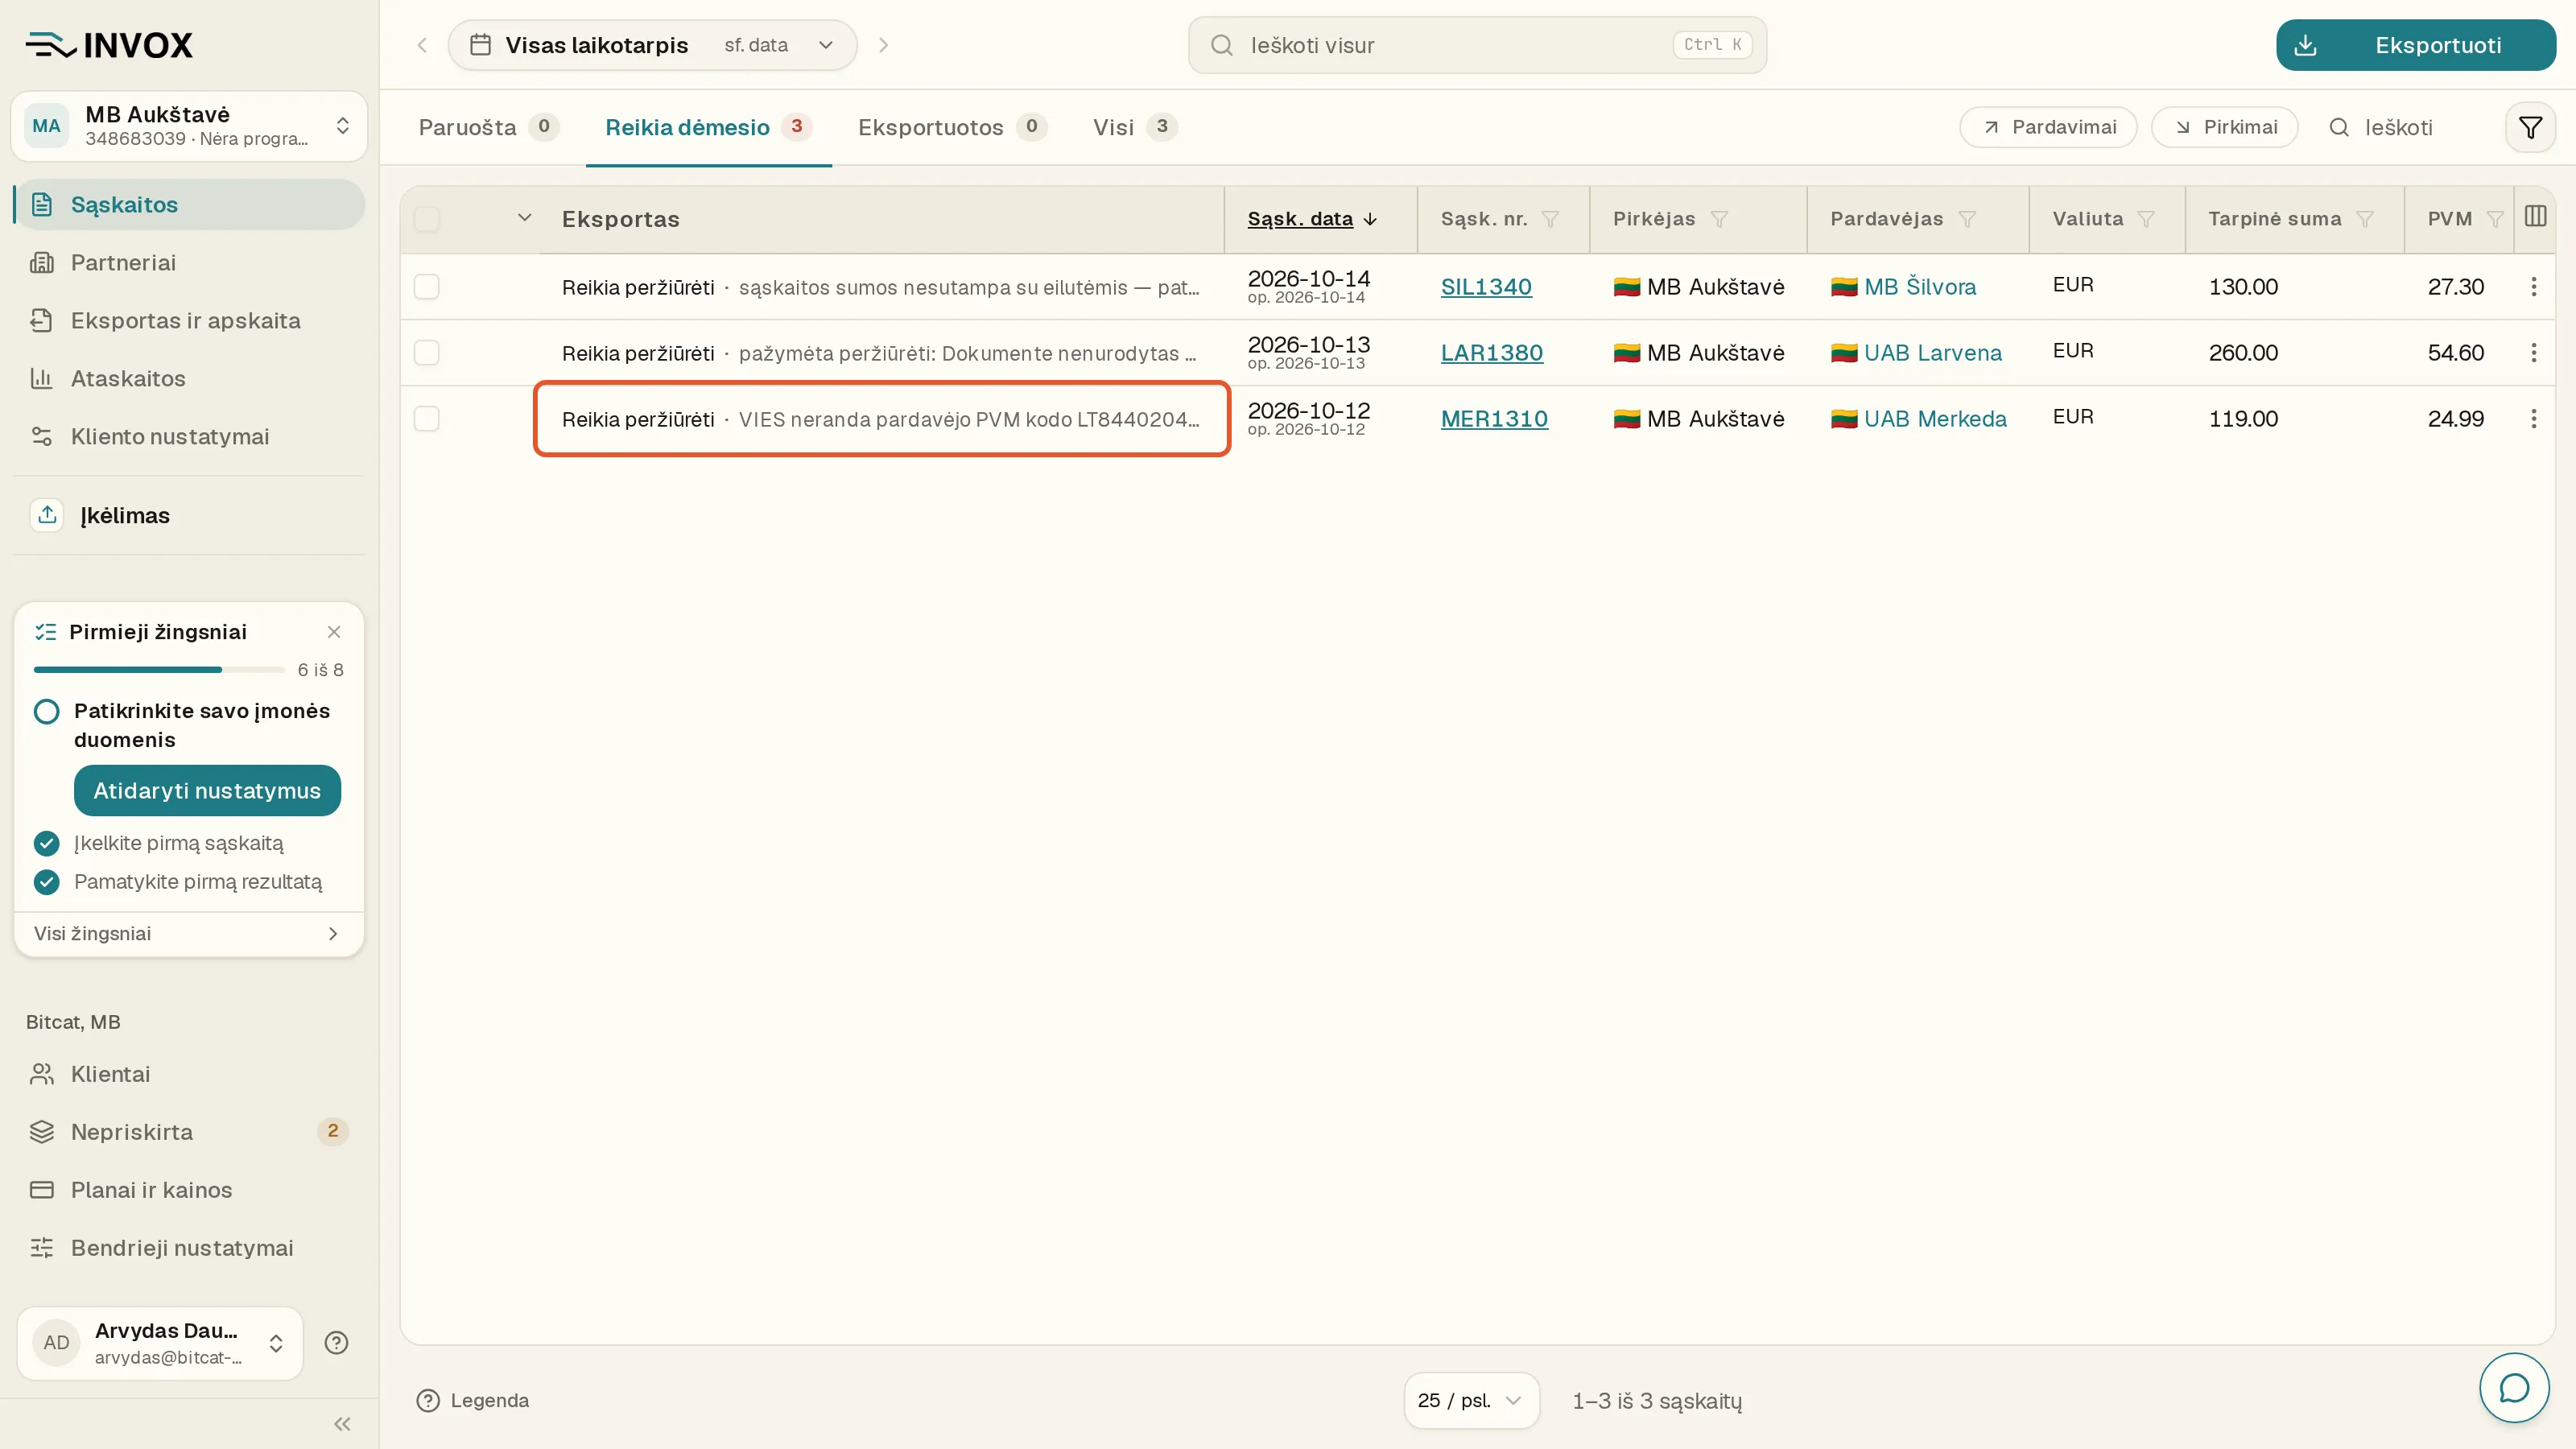Open row actions menu for SIL1340
2576x1449 pixels.
tap(2533, 287)
